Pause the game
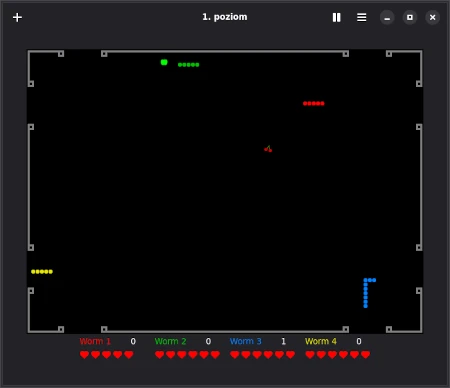 [x=337, y=17]
